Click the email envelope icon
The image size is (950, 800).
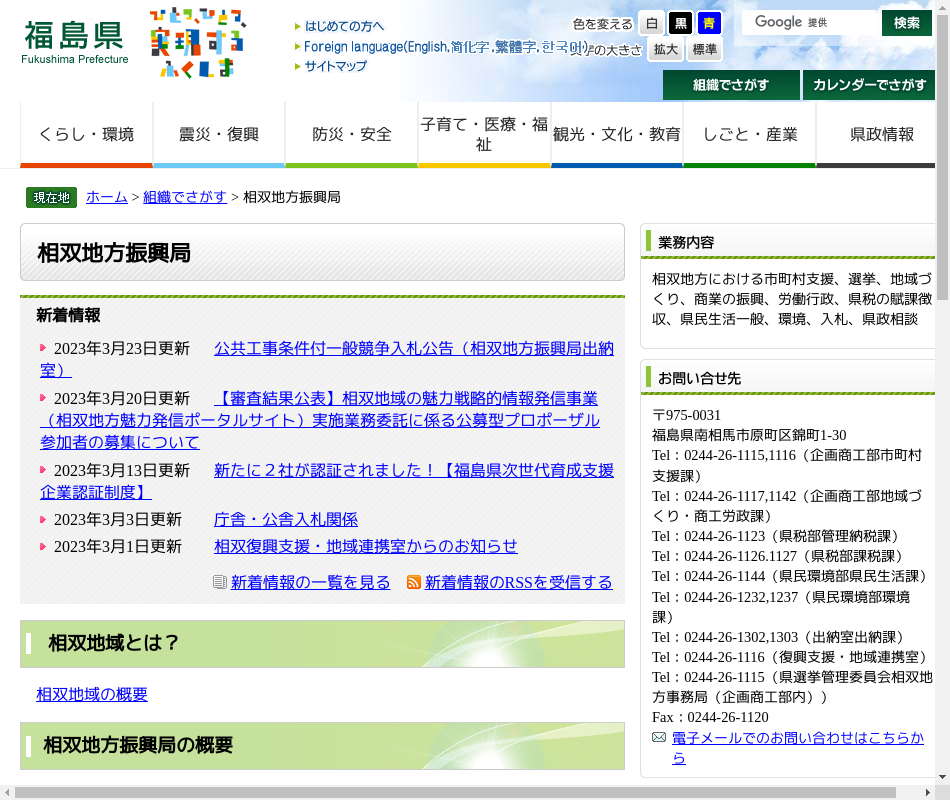click(x=659, y=738)
